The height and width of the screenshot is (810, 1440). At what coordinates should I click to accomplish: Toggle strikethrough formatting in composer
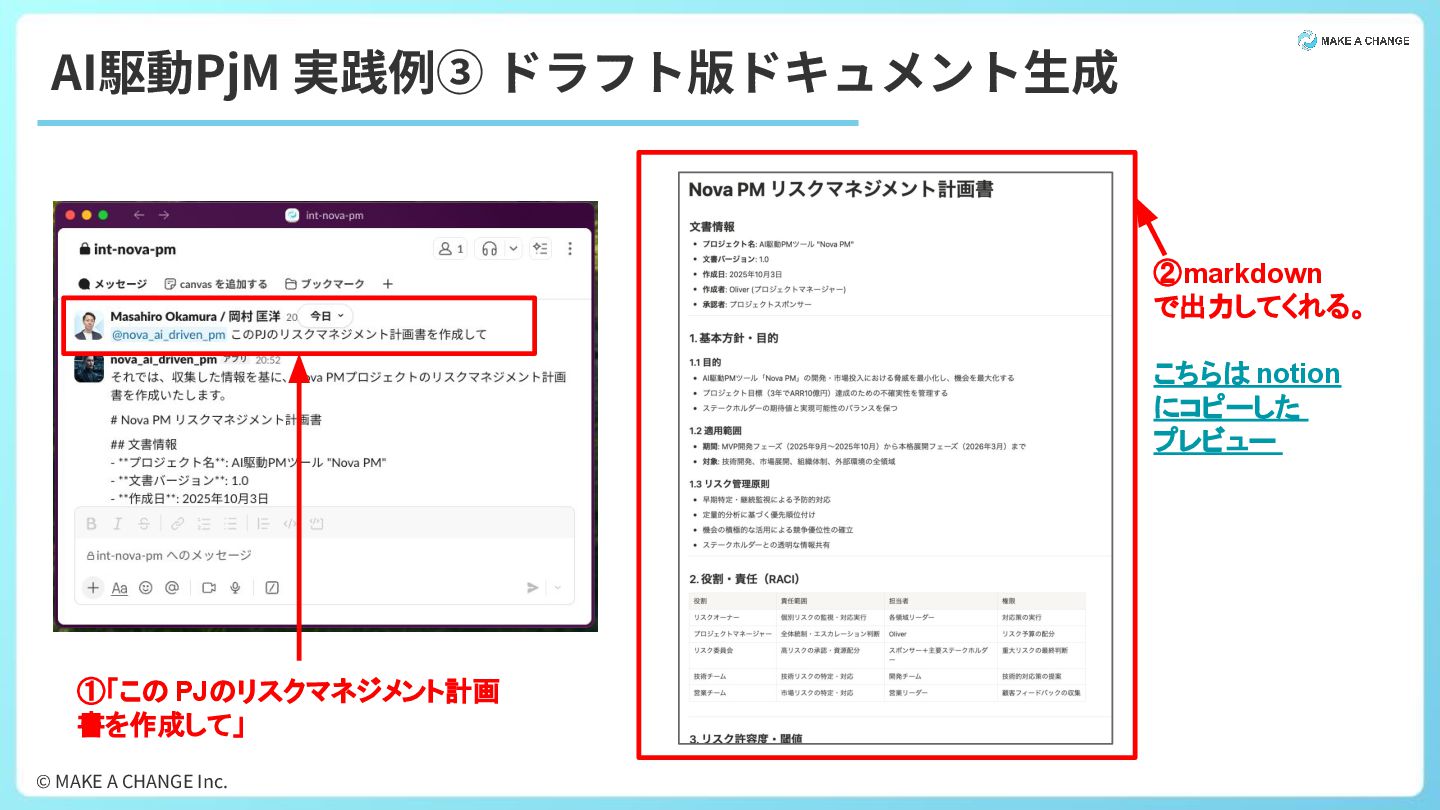click(x=144, y=523)
